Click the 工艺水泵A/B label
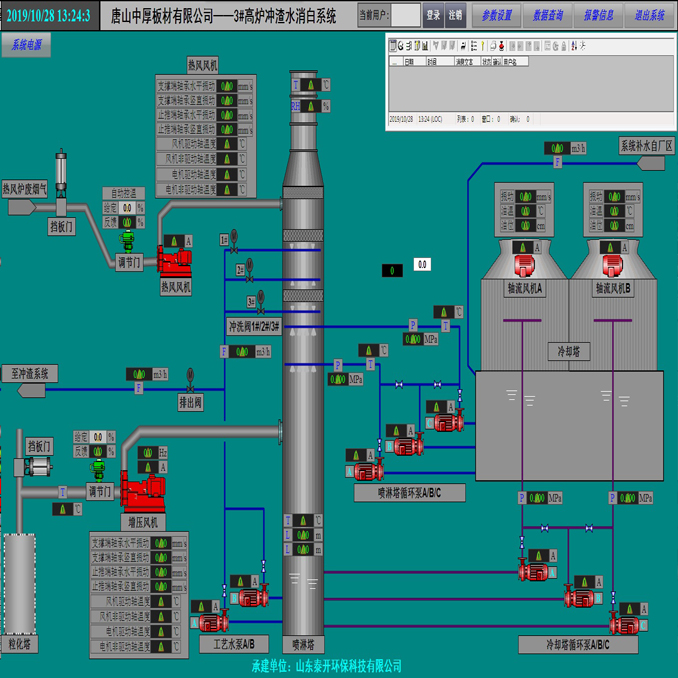Viewport: 678px width, 678px height. [x=234, y=644]
